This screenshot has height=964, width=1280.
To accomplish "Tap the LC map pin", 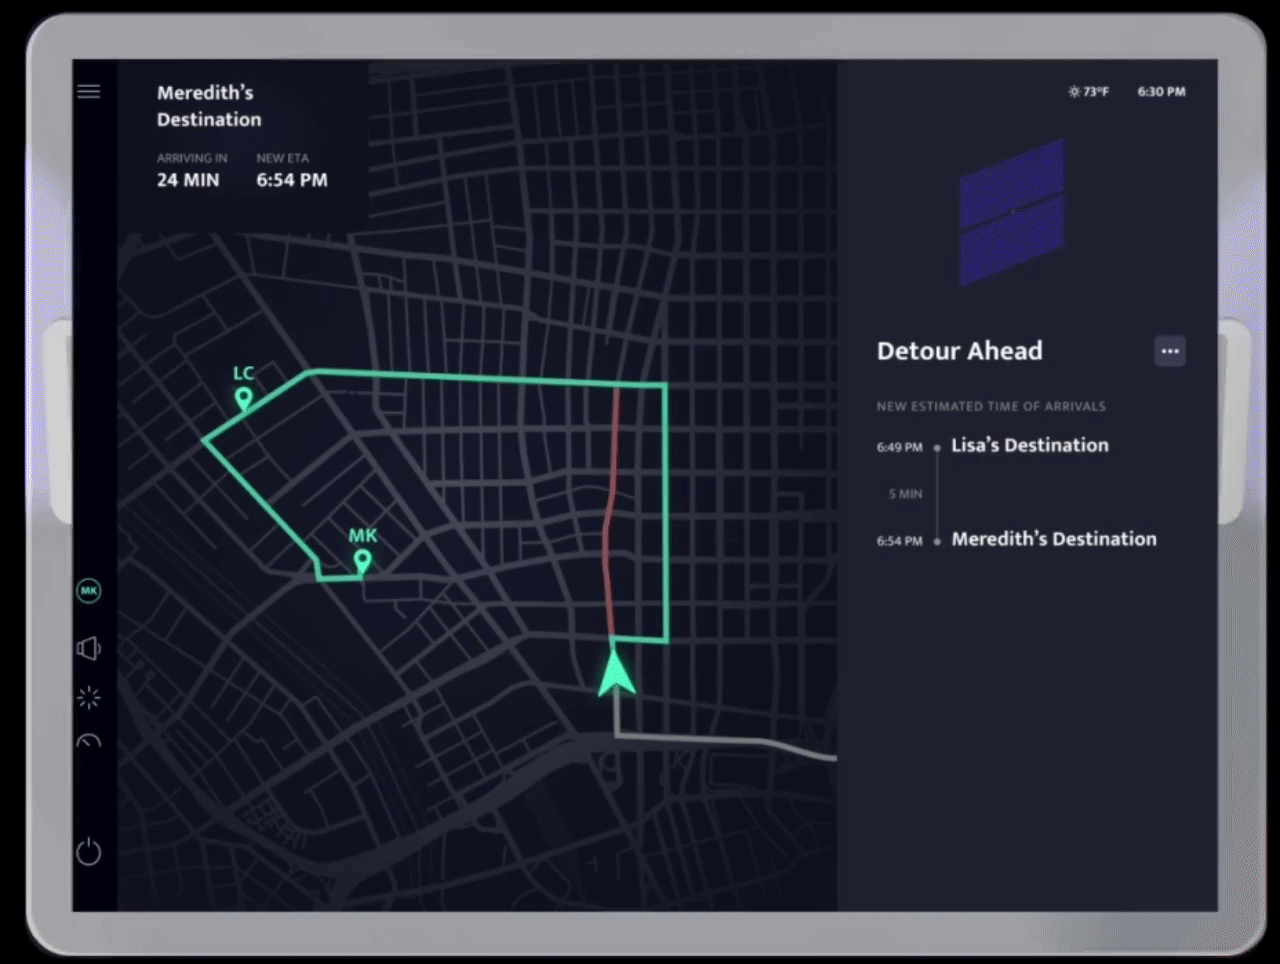I will pyautogui.click(x=243, y=399).
